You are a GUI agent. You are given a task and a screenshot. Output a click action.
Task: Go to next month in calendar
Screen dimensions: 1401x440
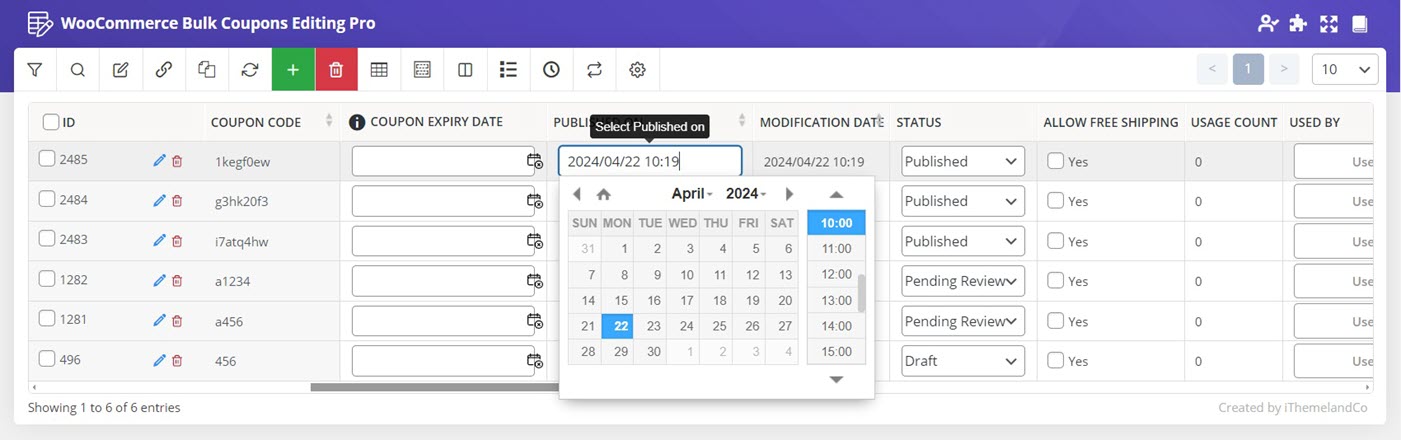(x=789, y=194)
